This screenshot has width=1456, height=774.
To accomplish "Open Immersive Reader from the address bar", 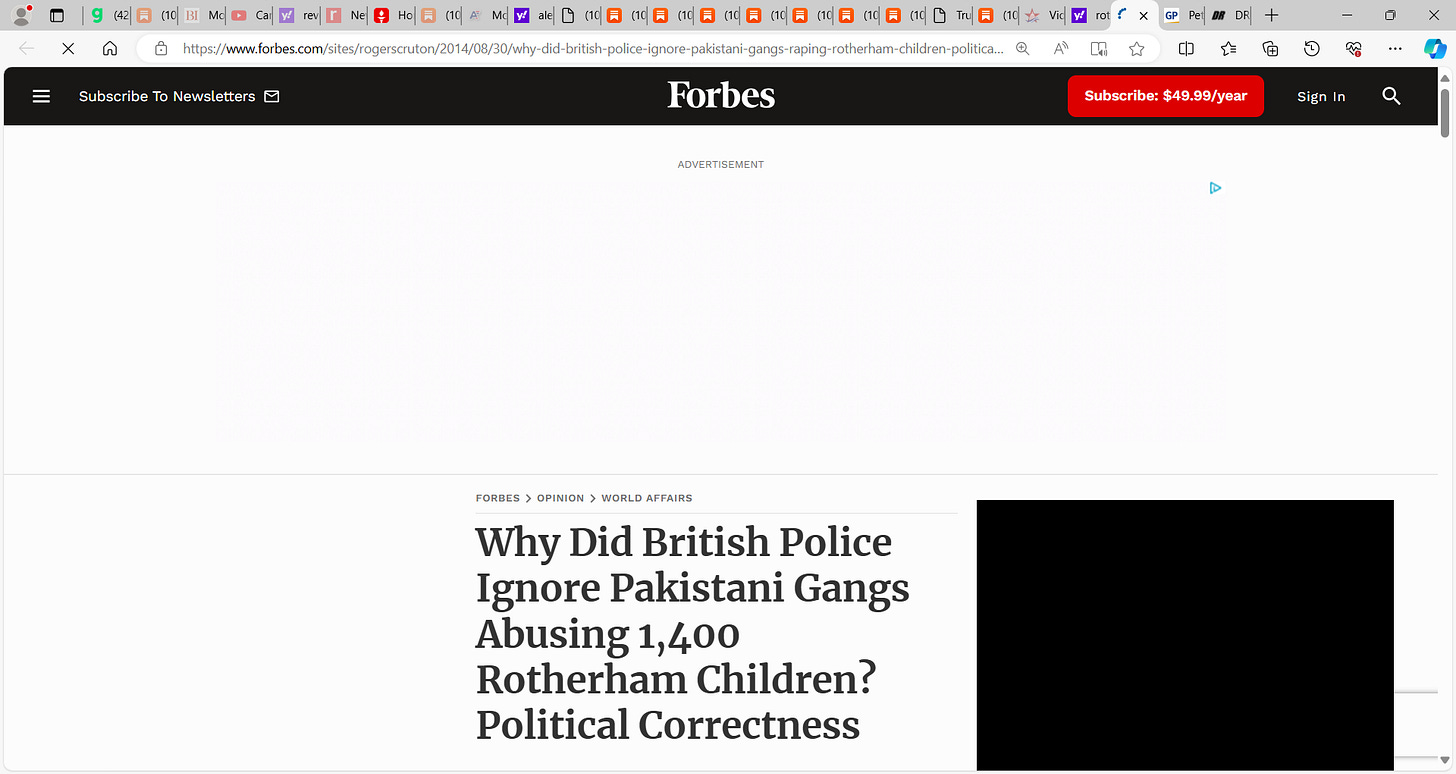I will pyautogui.click(x=1099, y=48).
